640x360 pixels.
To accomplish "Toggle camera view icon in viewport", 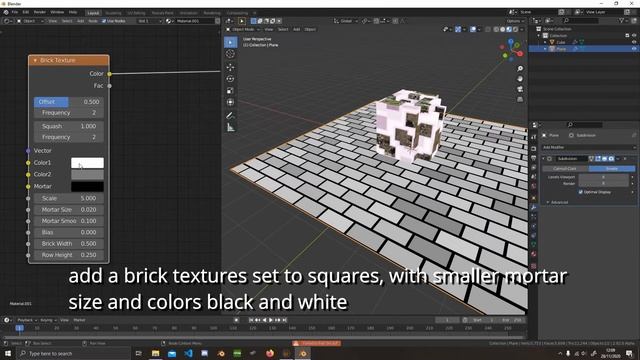I will (520, 89).
